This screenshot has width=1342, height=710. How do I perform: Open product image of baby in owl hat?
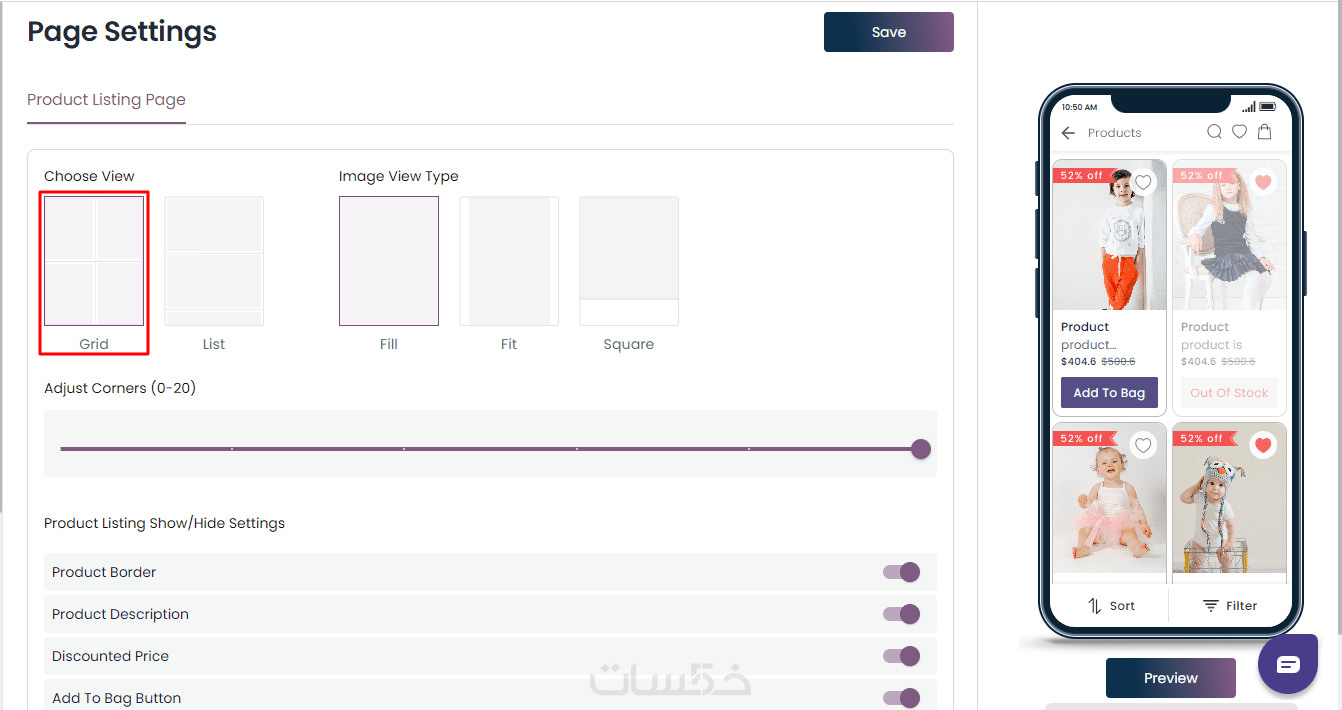coord(1229,500)
